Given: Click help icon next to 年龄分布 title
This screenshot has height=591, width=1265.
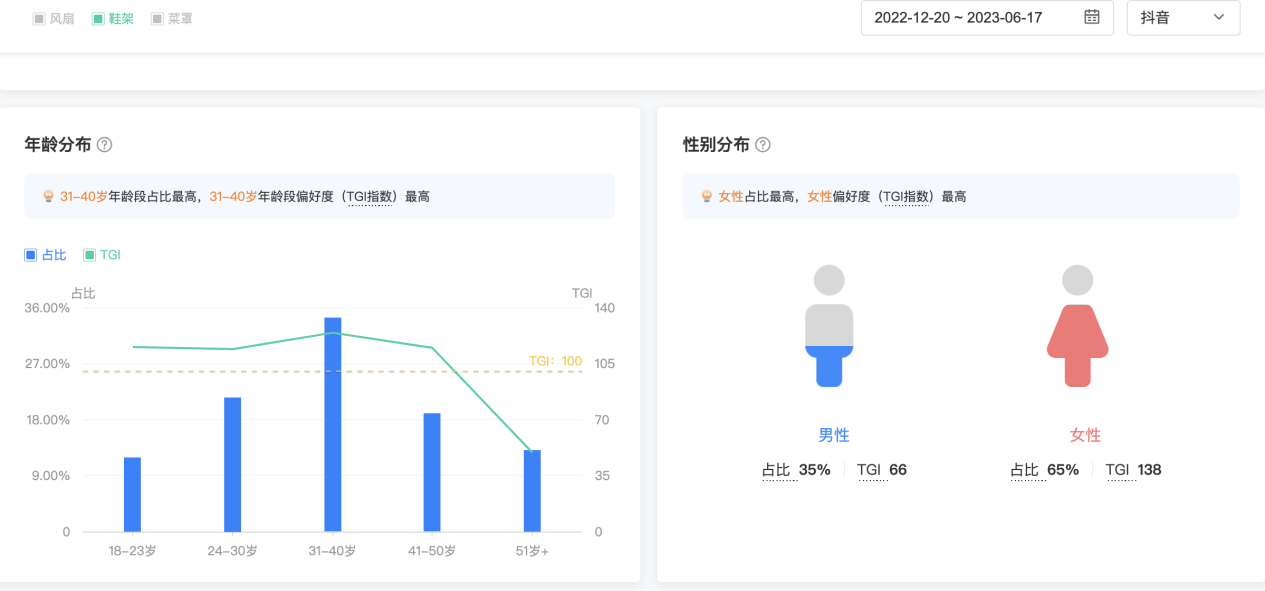Looking at the screenshot, I should pyautogui.click(x=104, y=145).
